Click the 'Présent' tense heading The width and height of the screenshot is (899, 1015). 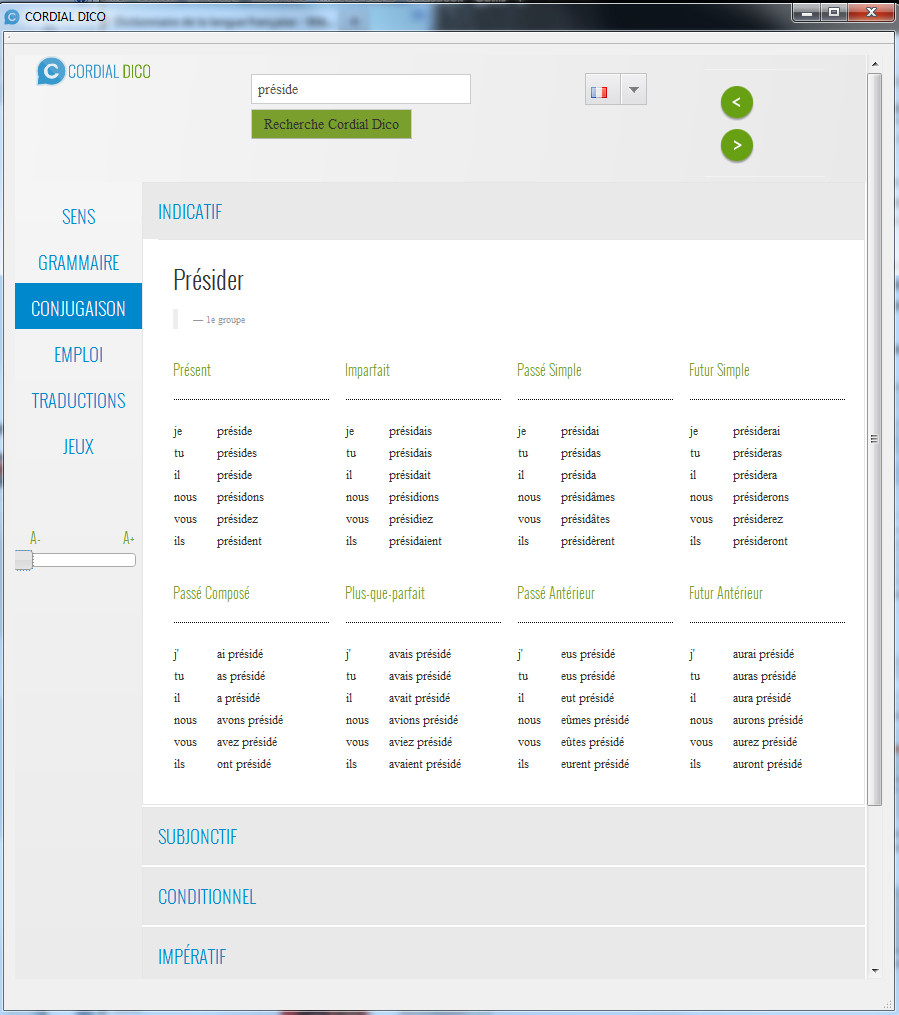(x=192, y=370)
